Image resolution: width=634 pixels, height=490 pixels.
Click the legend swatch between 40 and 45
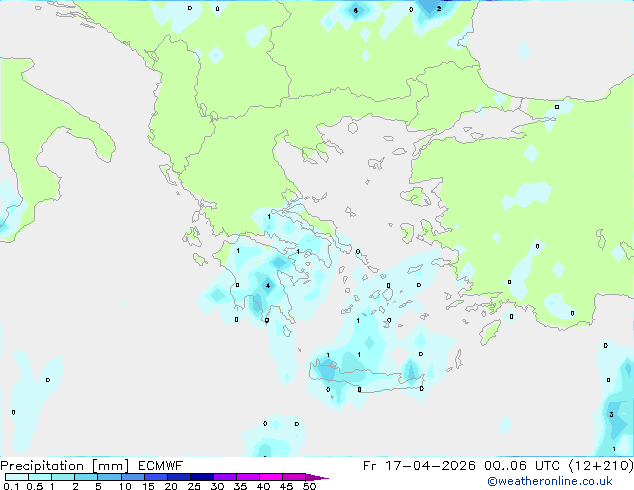tap(271, 477)
